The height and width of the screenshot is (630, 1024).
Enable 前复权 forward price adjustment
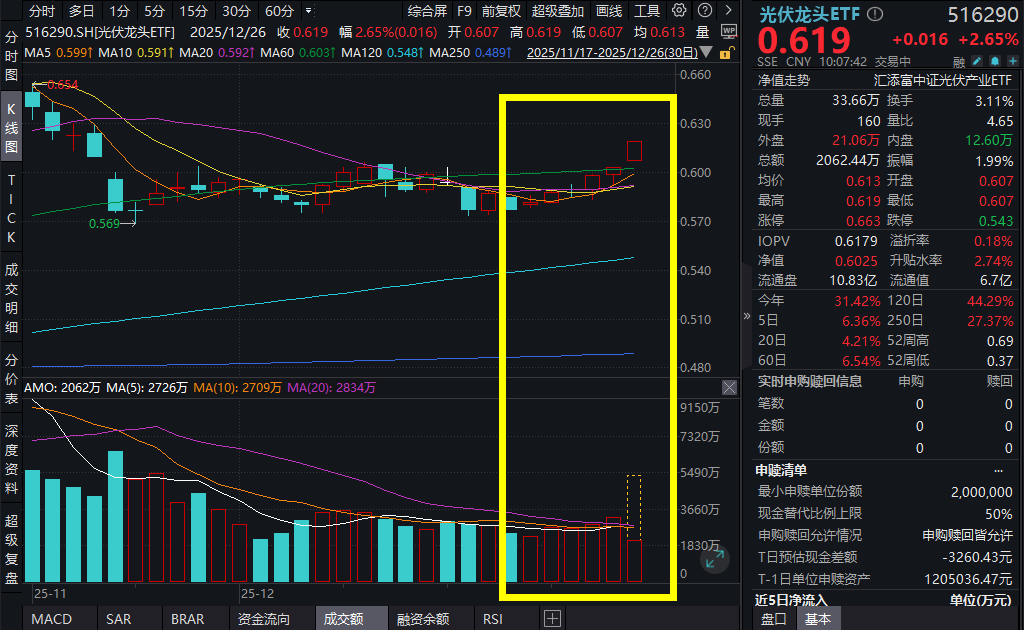pyautogui.click(x=500, y=11)
